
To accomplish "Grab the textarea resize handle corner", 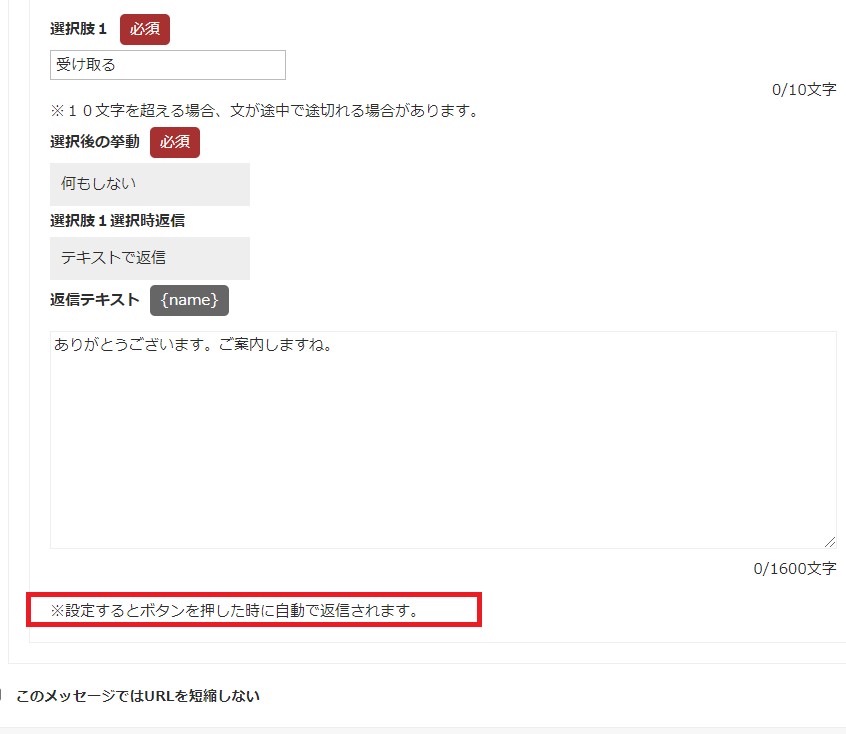I will [x=830, y=542].
